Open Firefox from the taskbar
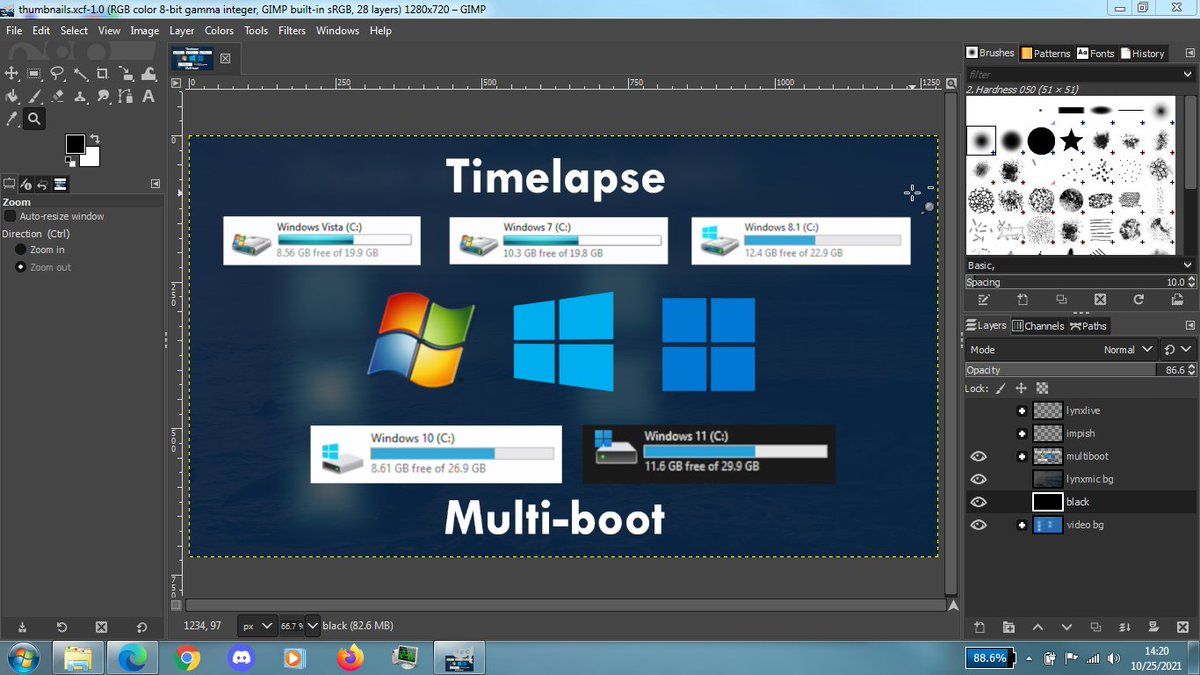The height and width of the screenshot is (675, 1200). click(350, 657)
